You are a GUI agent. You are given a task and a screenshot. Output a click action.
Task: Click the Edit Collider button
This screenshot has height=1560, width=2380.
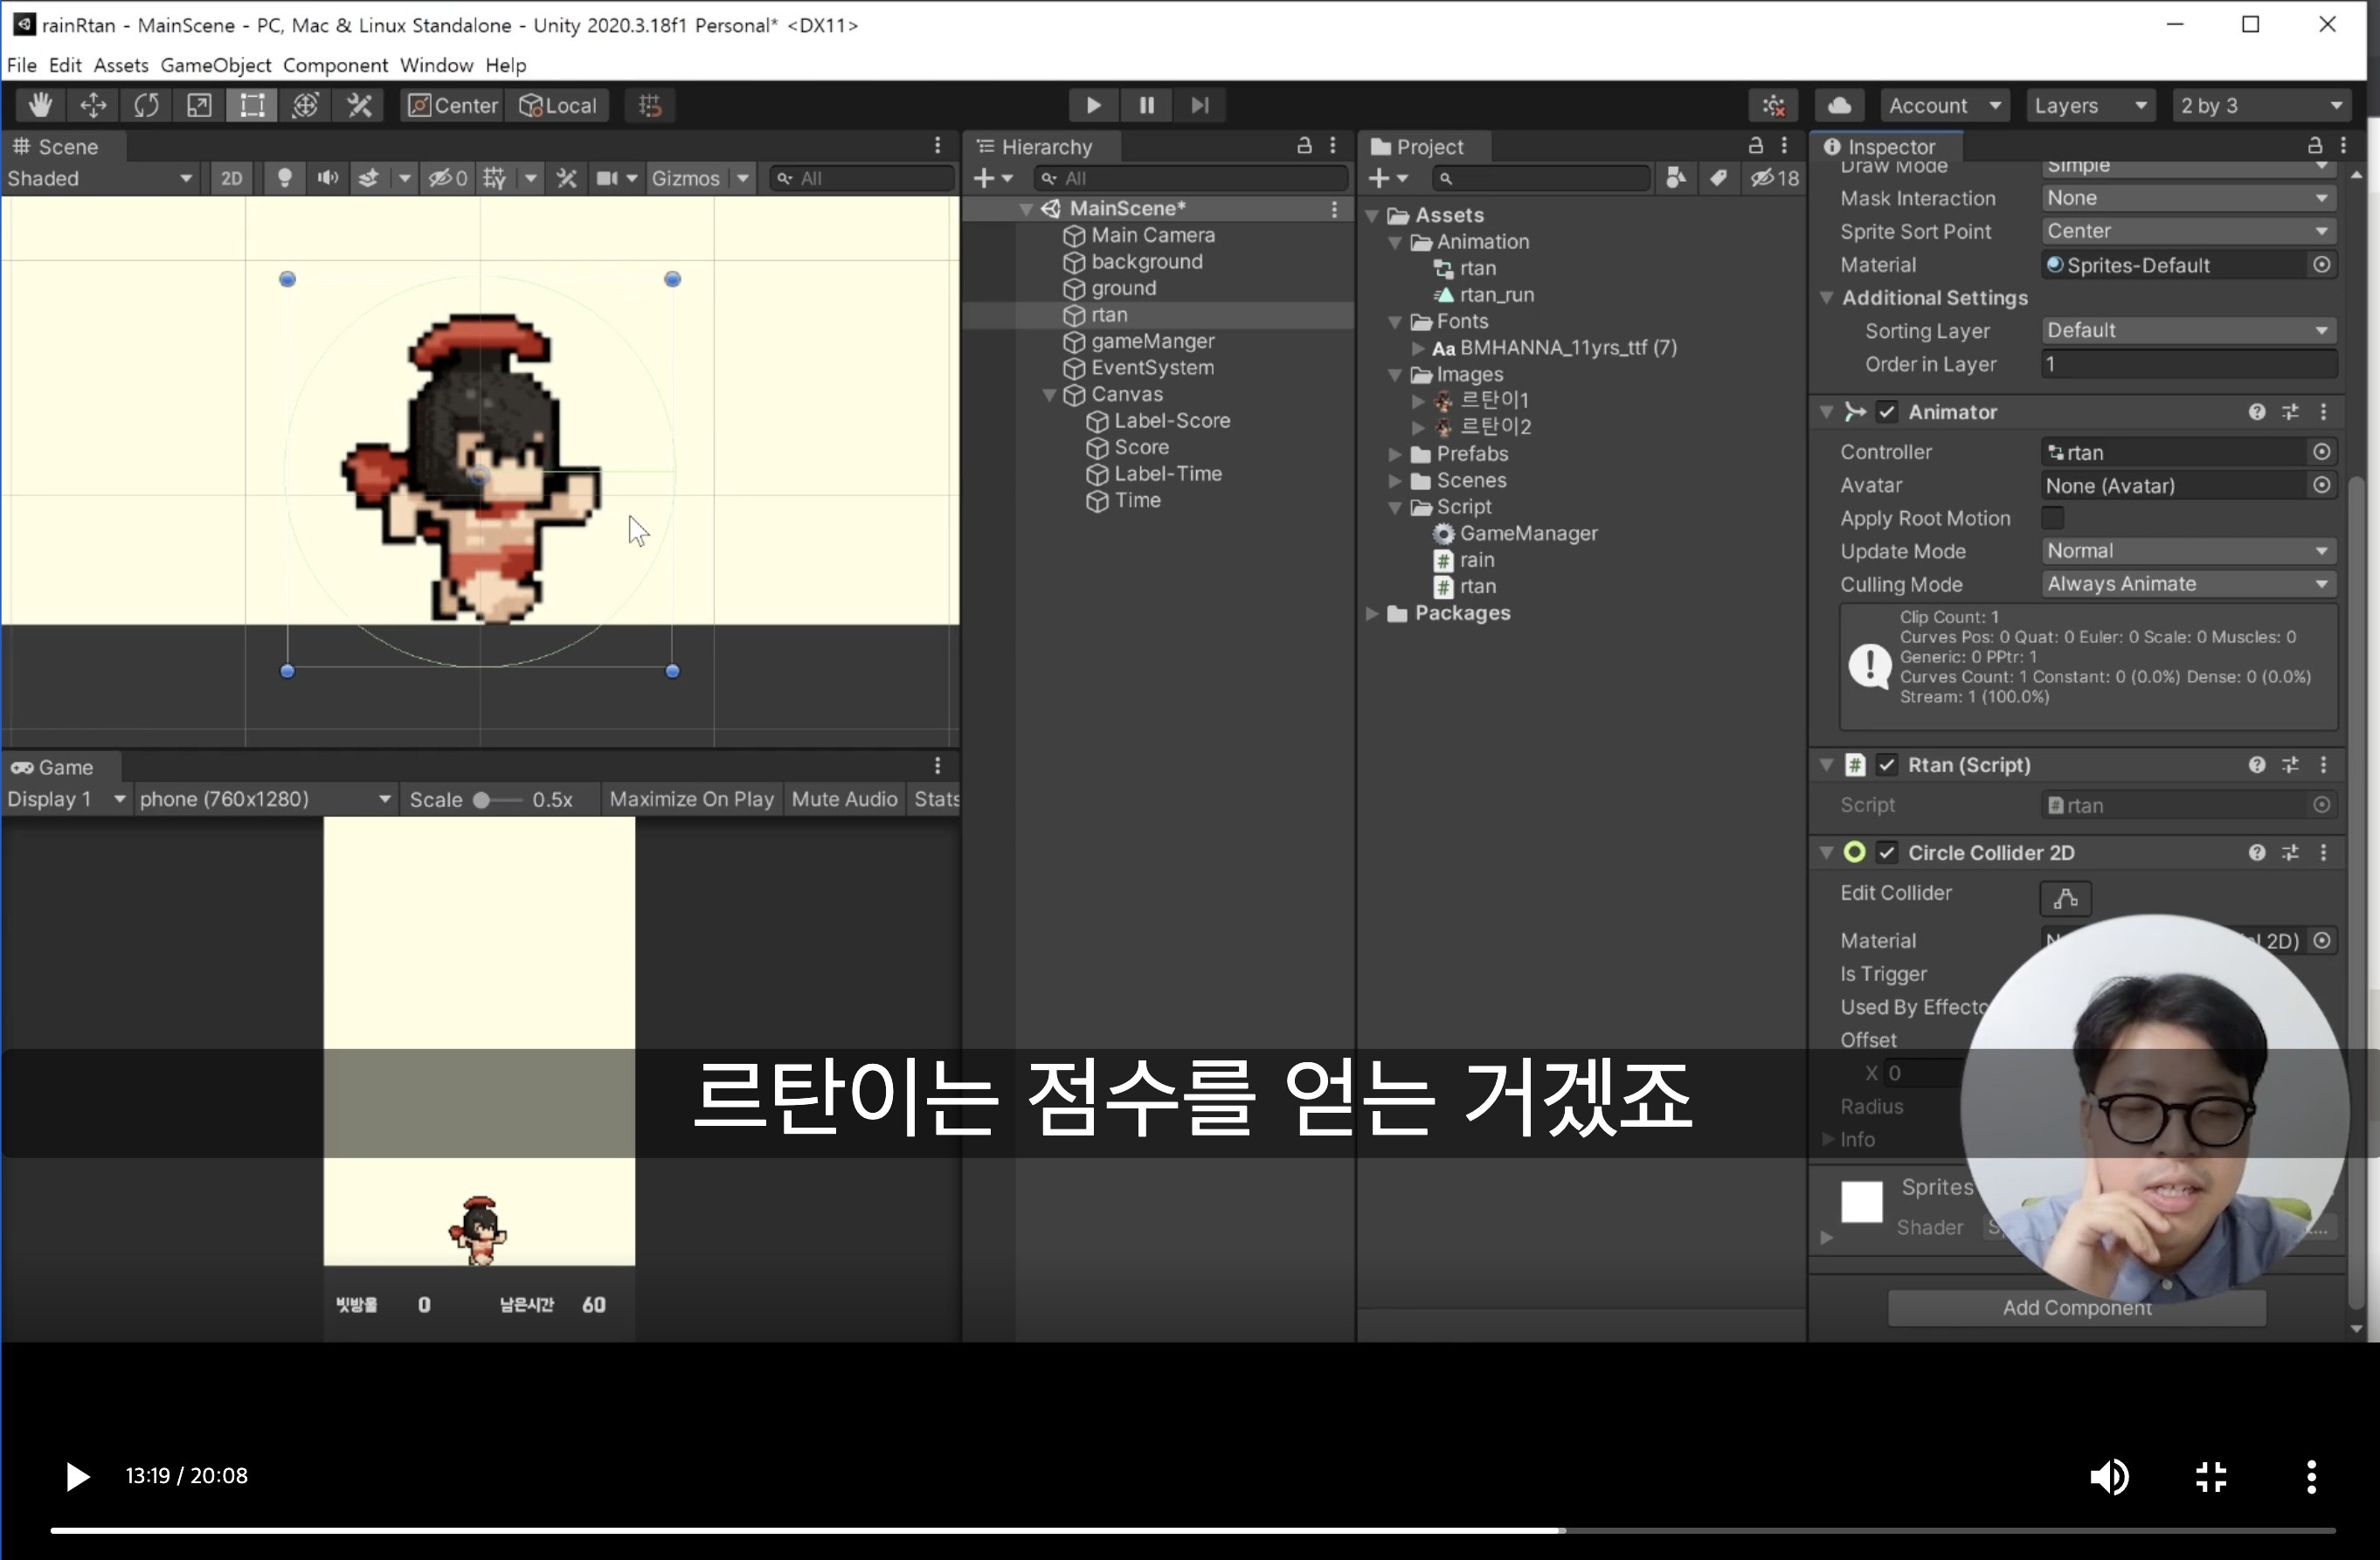2065,898
